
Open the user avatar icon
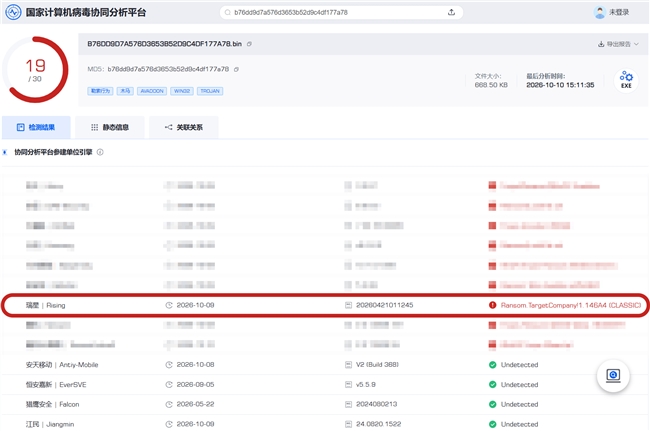(599, 12)
